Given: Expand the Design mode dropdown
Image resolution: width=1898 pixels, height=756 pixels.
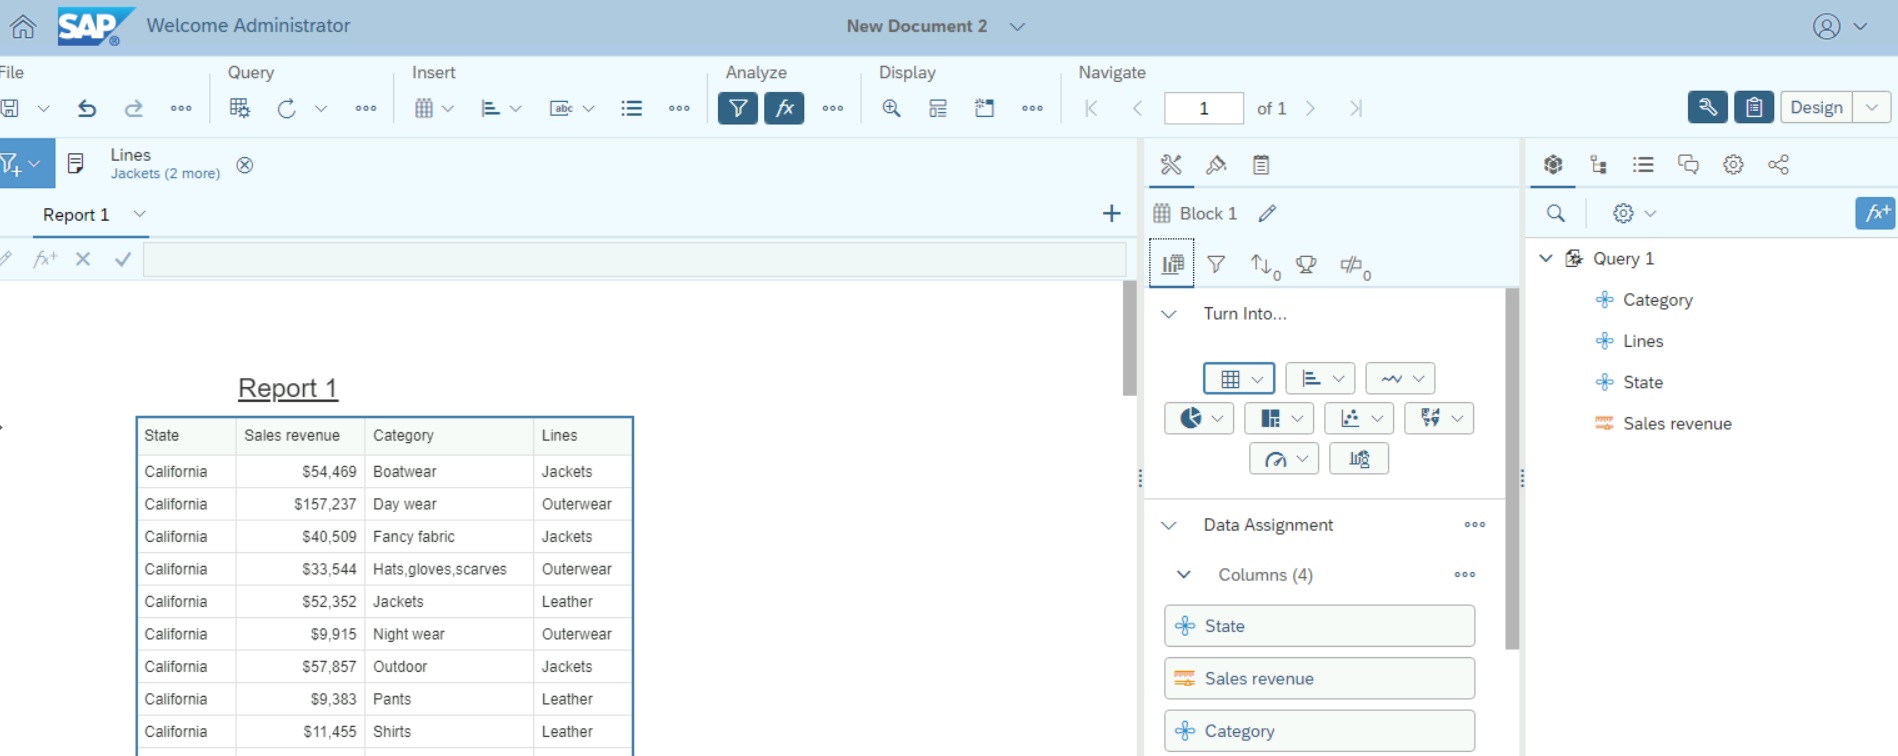Looking at the screenshot, I should [x=1871, y=107].
